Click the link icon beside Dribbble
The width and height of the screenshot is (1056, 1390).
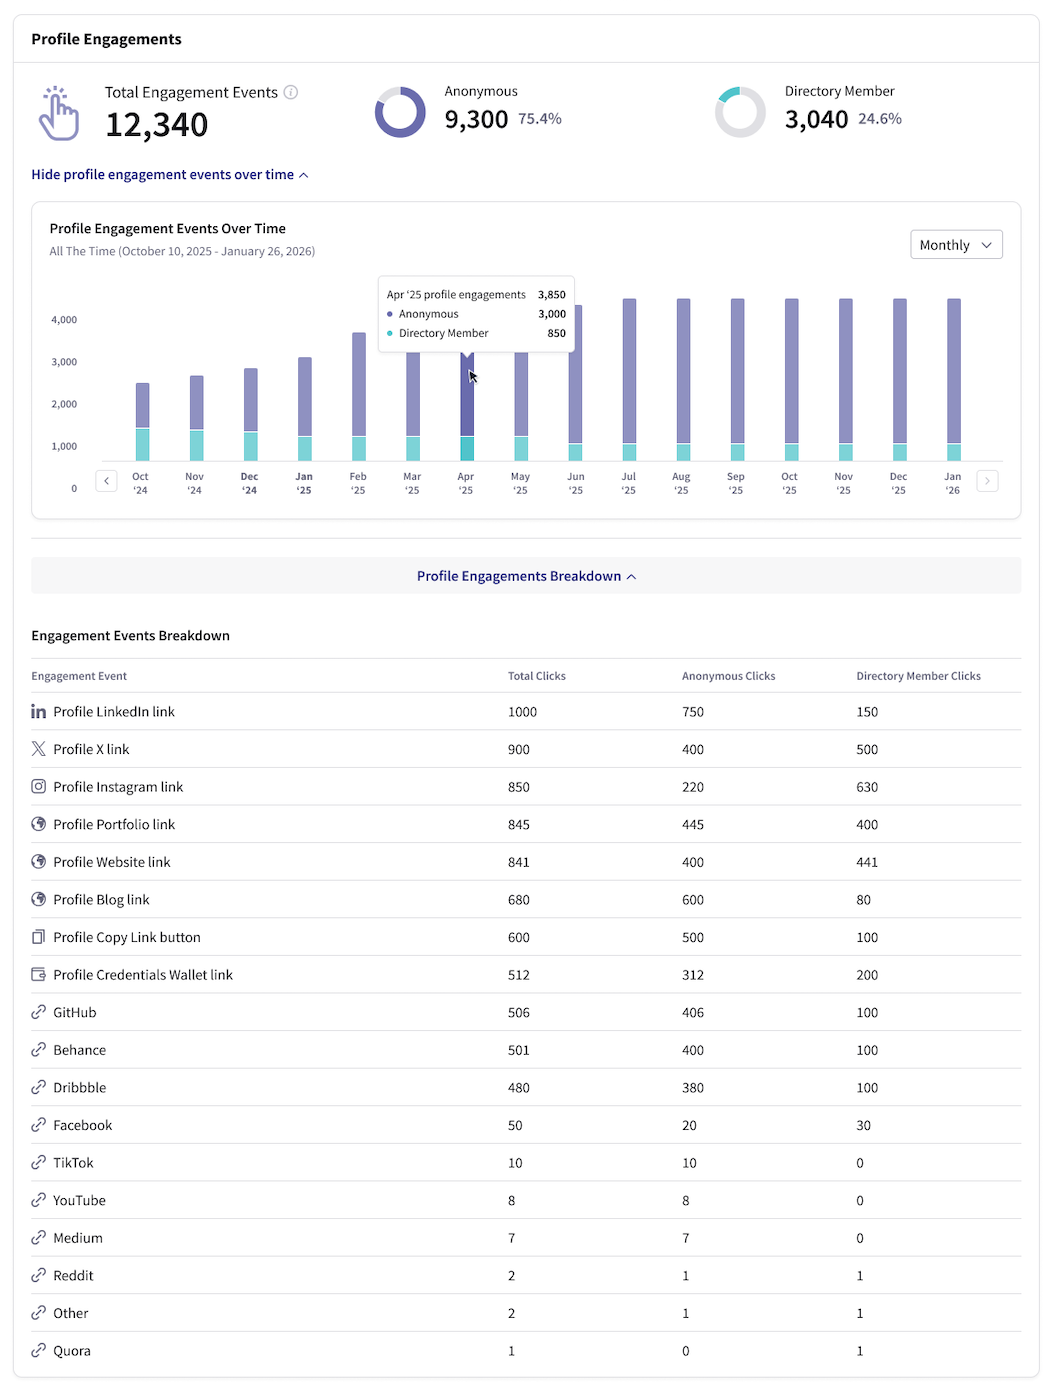38,1088
